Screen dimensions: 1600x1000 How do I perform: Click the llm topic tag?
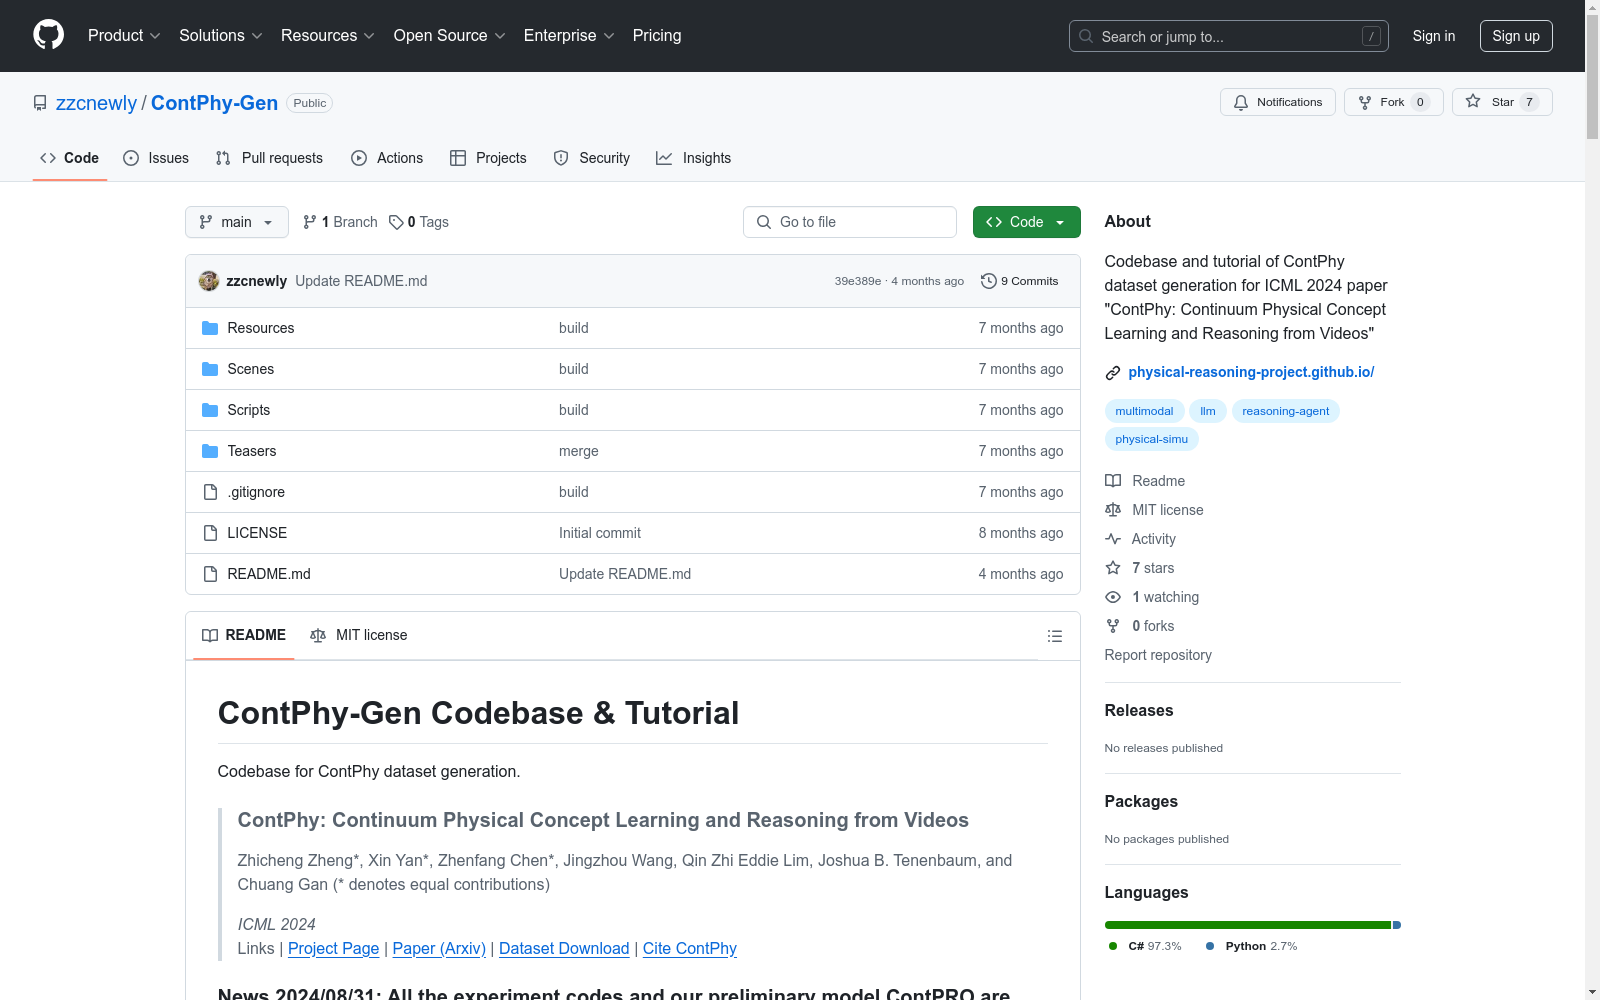[x=1208, y=411]
